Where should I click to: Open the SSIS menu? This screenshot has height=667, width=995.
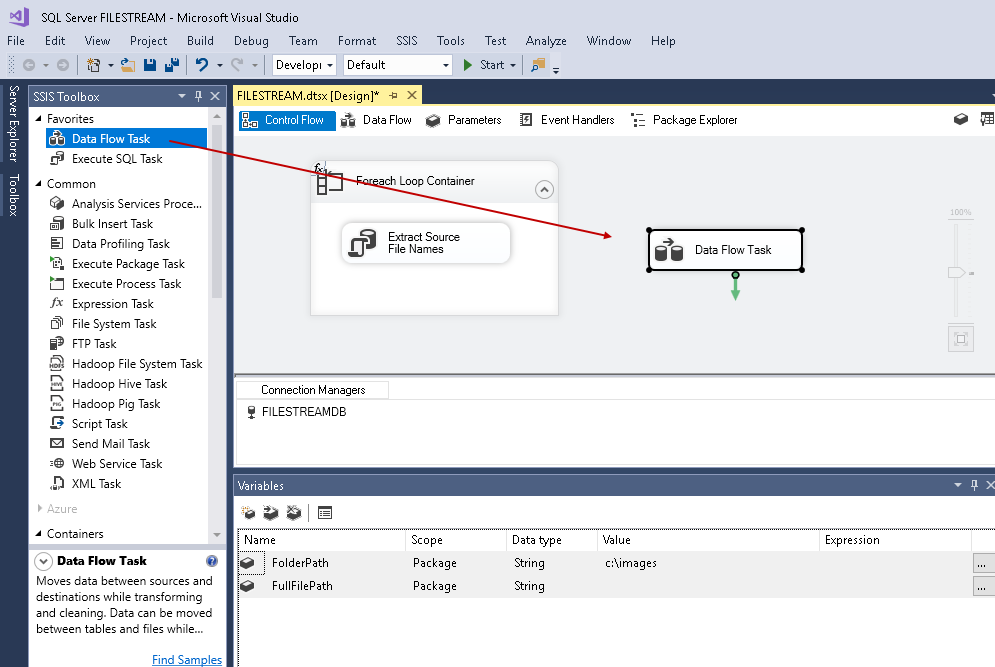[407, 41]
